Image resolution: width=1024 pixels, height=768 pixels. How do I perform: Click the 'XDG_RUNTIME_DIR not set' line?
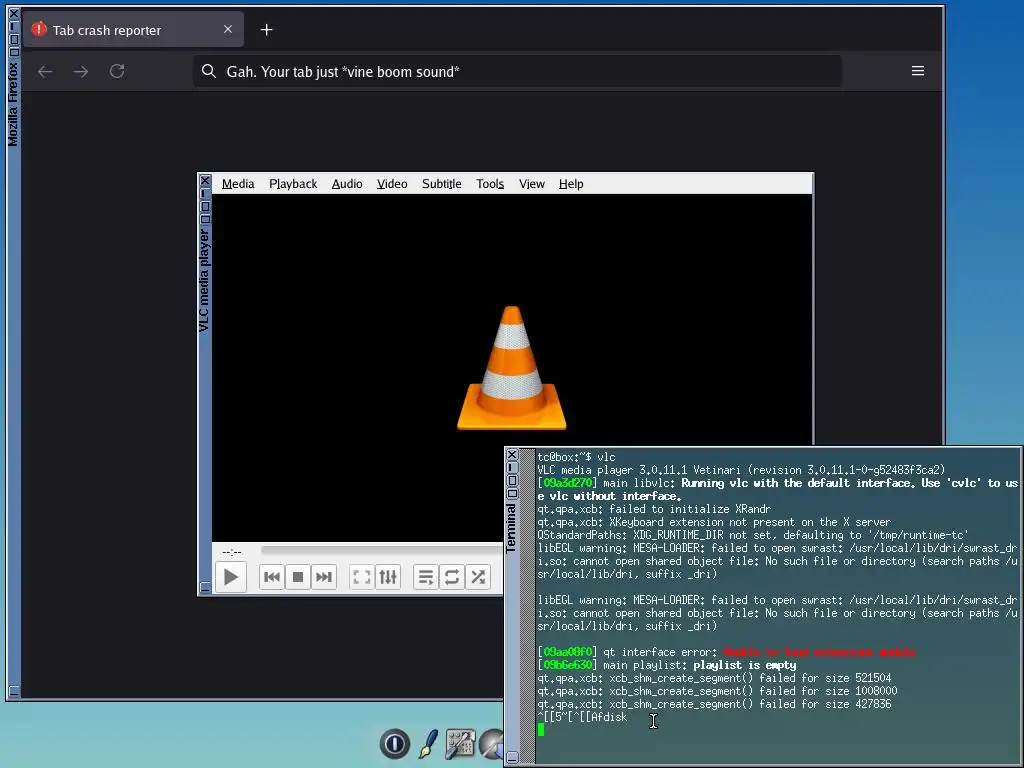[x=752, y=536]
